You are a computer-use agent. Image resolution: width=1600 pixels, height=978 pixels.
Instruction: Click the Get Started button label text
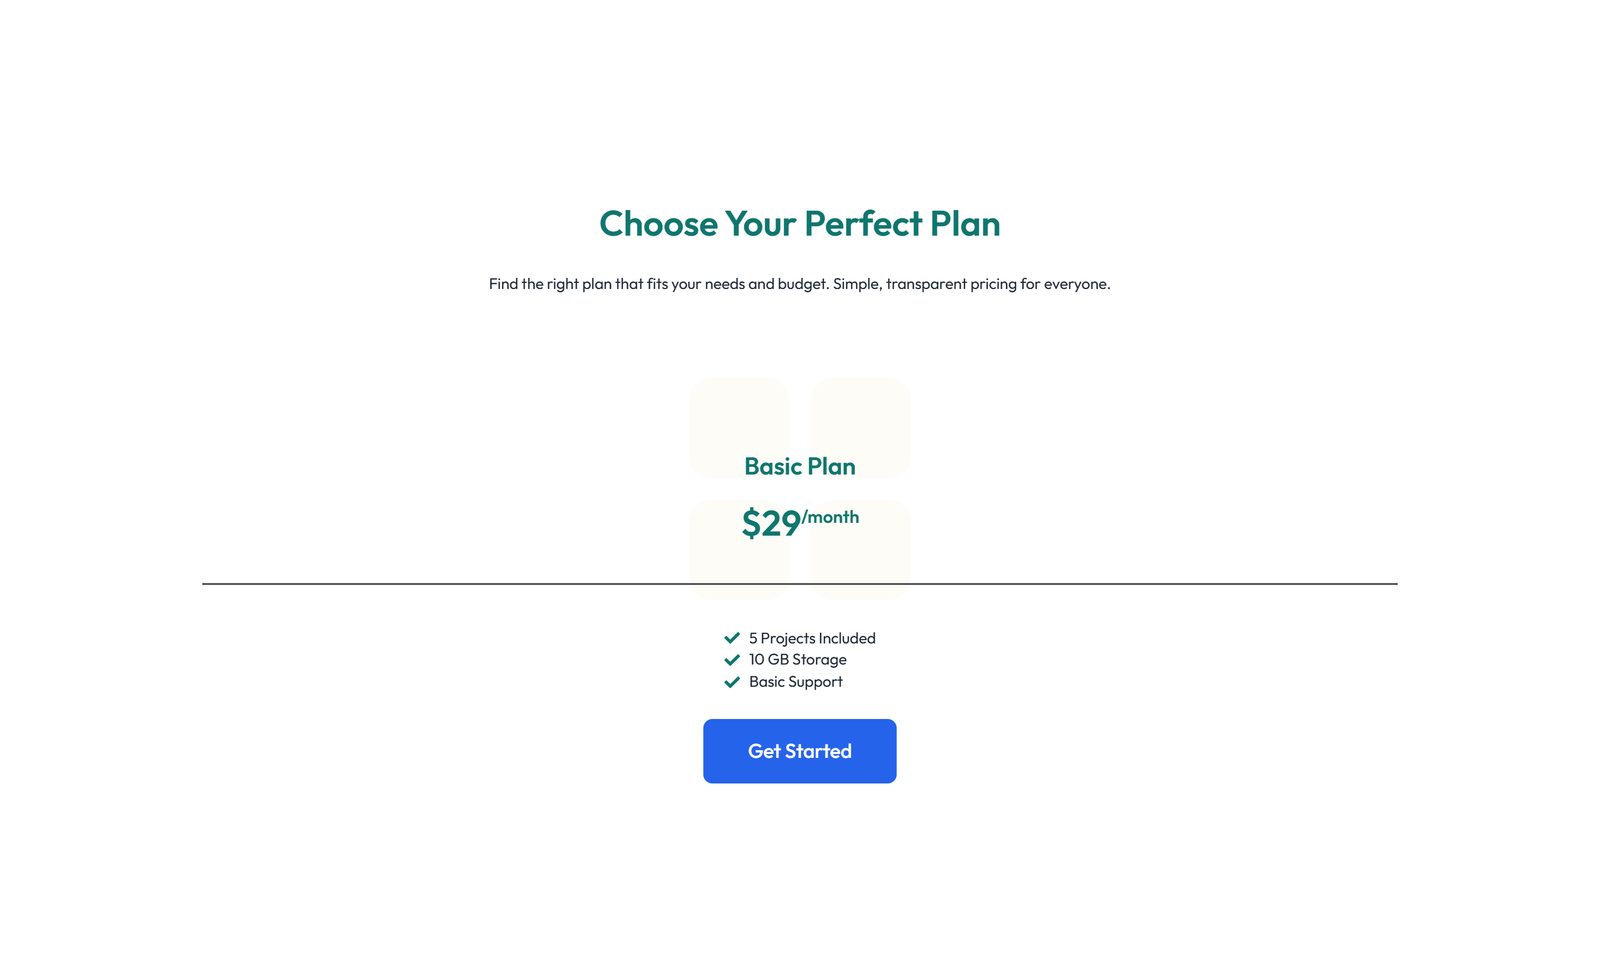tap(799, 751)
